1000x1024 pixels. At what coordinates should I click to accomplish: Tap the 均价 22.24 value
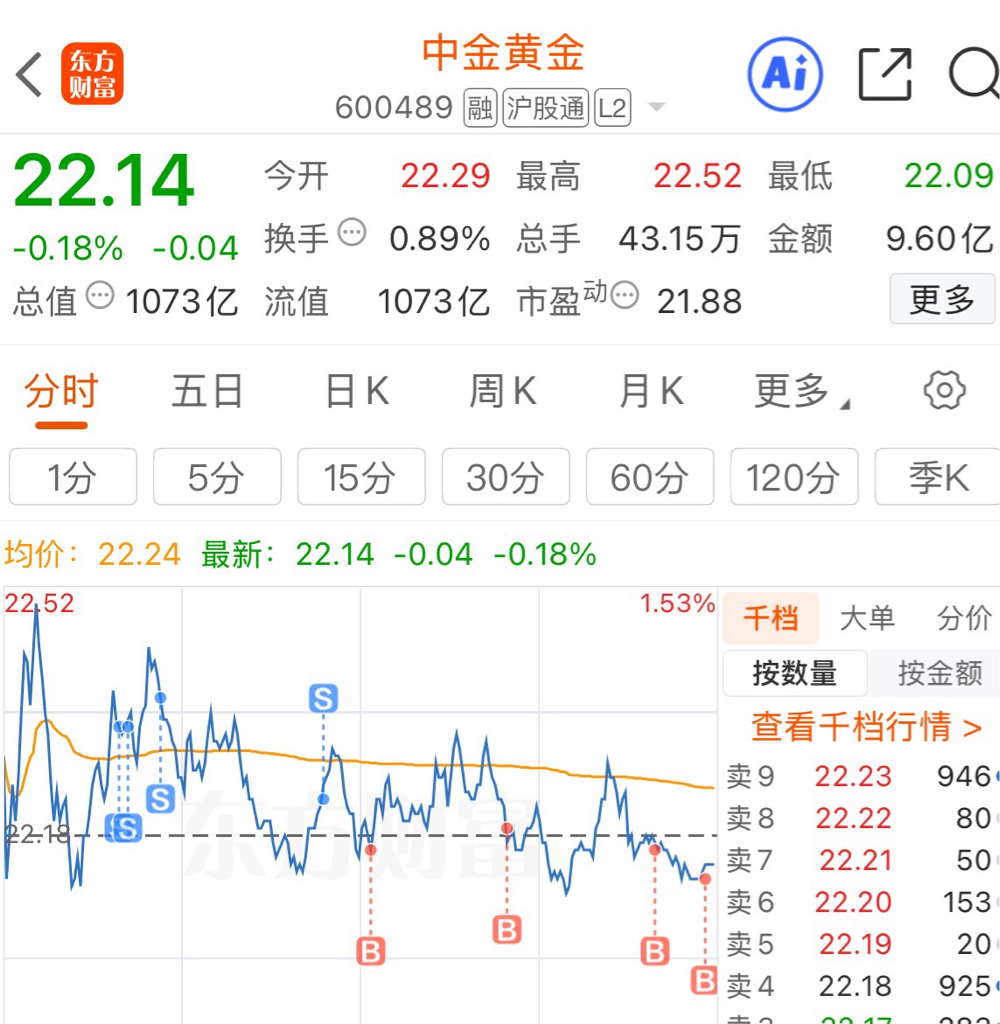[139, 554]
